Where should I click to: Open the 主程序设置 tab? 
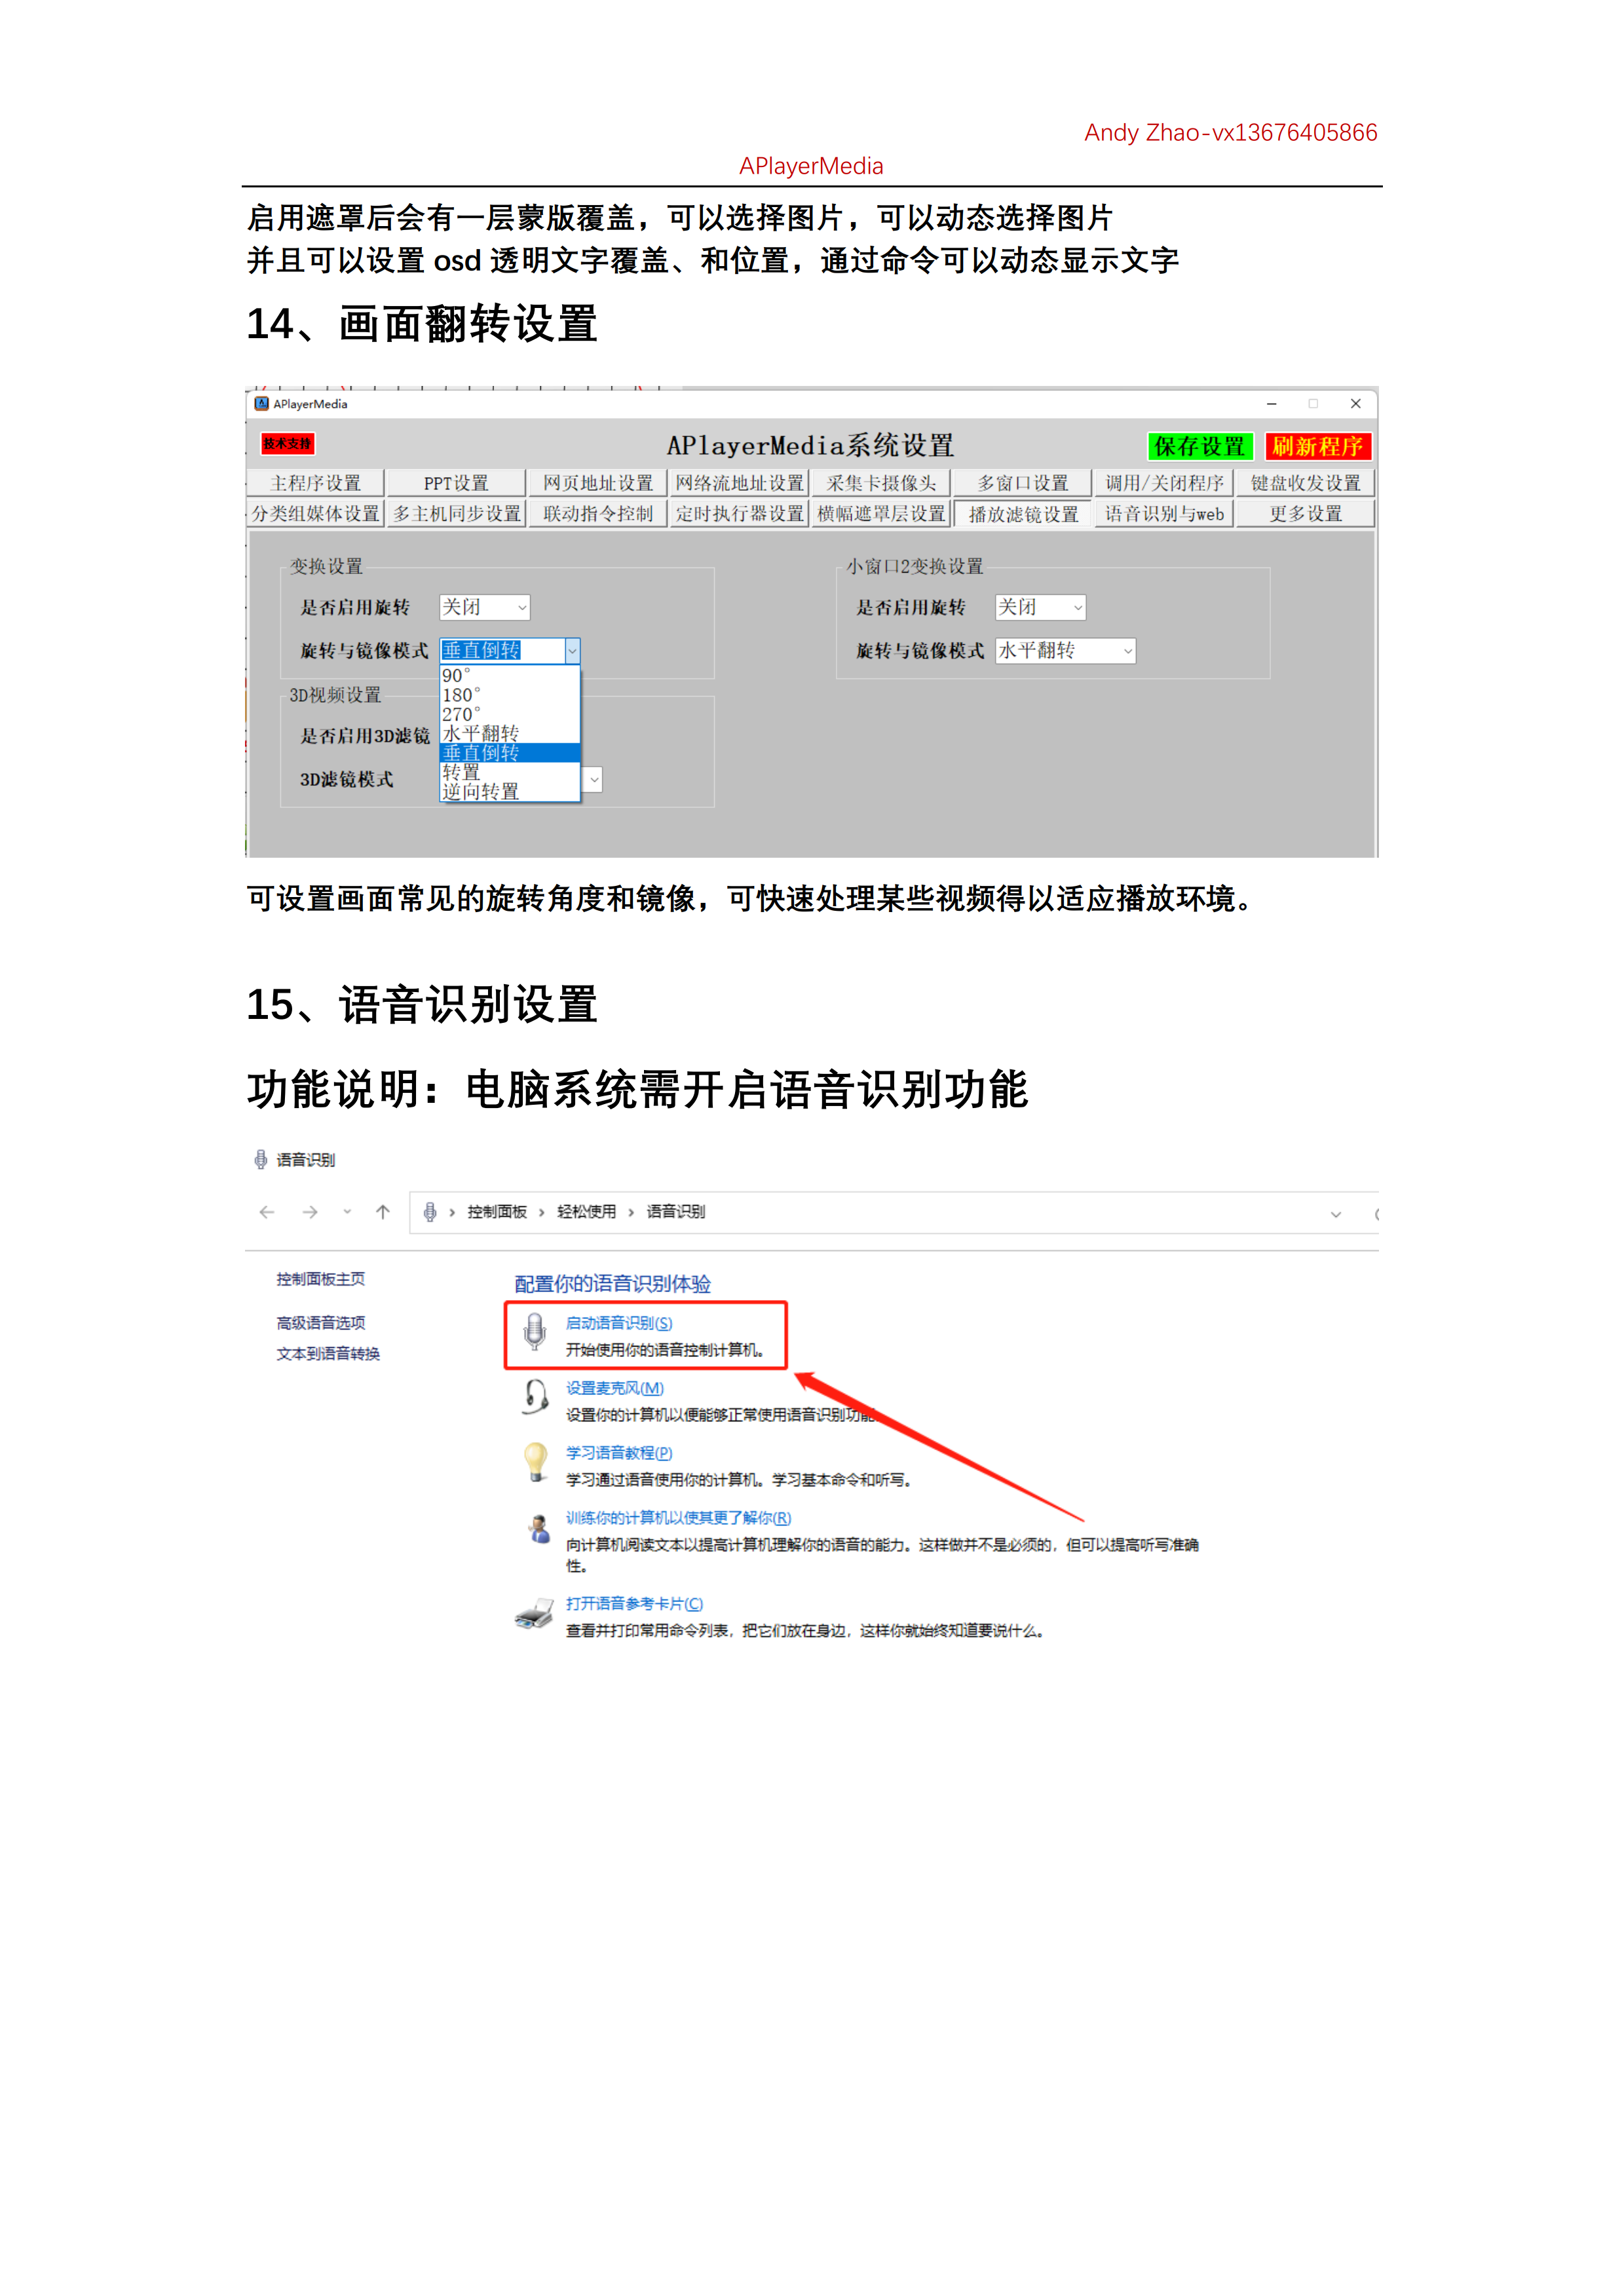click(x=315, y=483)
